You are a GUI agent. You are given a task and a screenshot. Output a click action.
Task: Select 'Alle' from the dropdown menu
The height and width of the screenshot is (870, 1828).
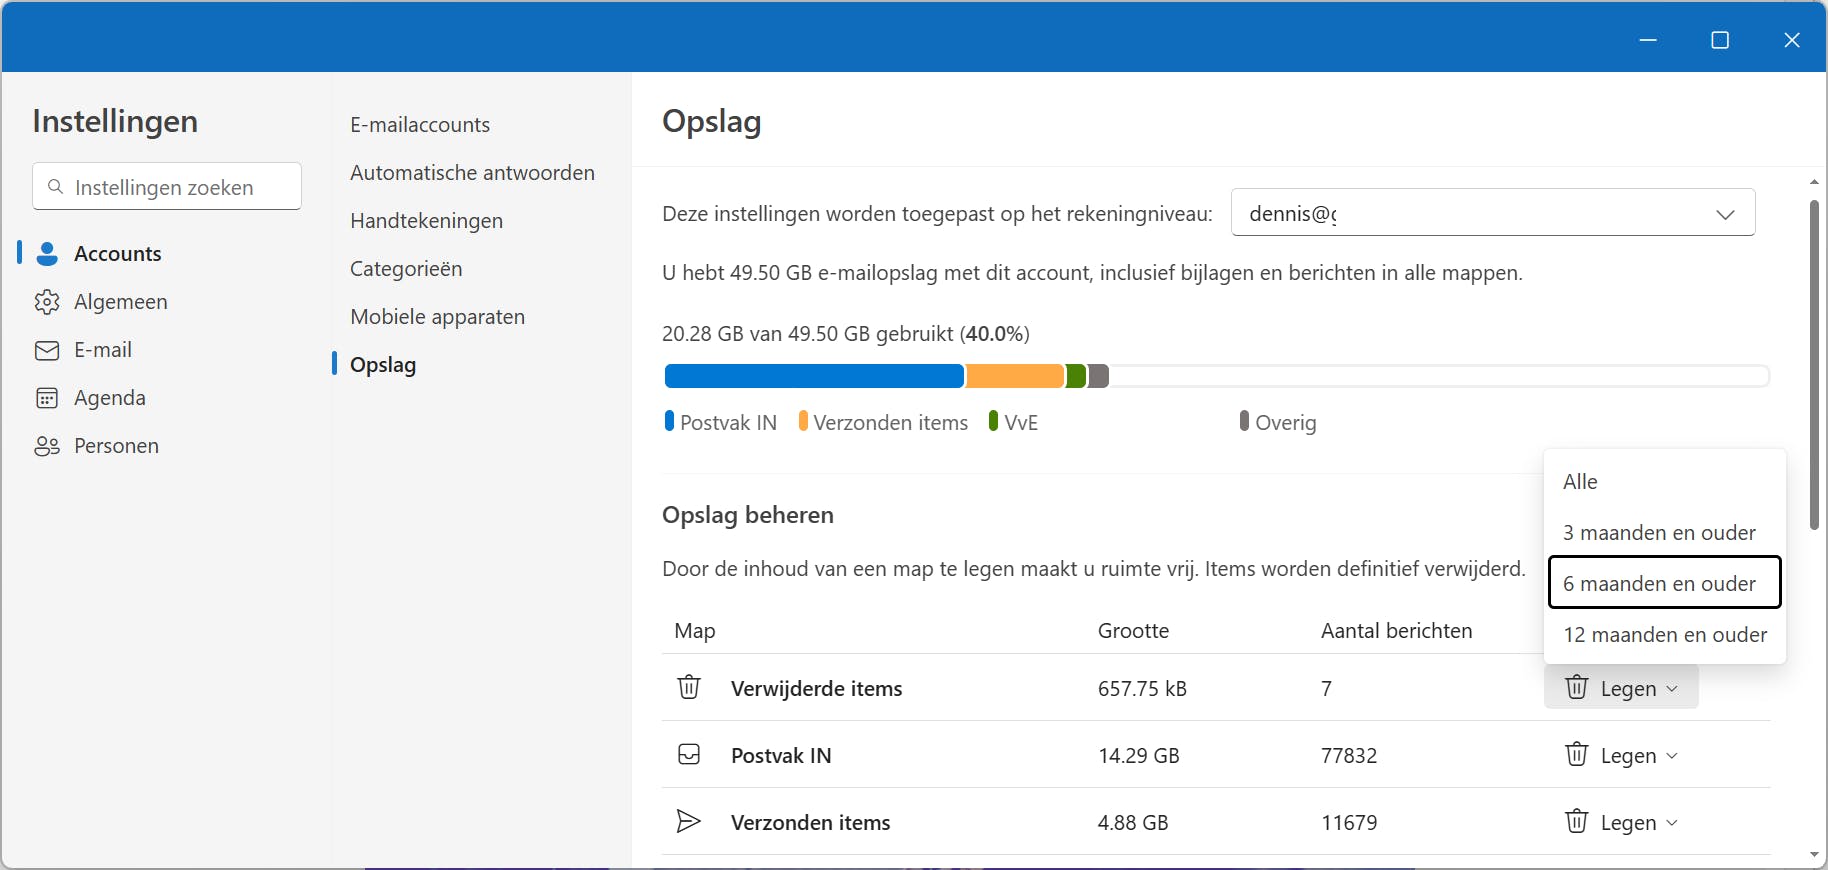pos(1581,482)
